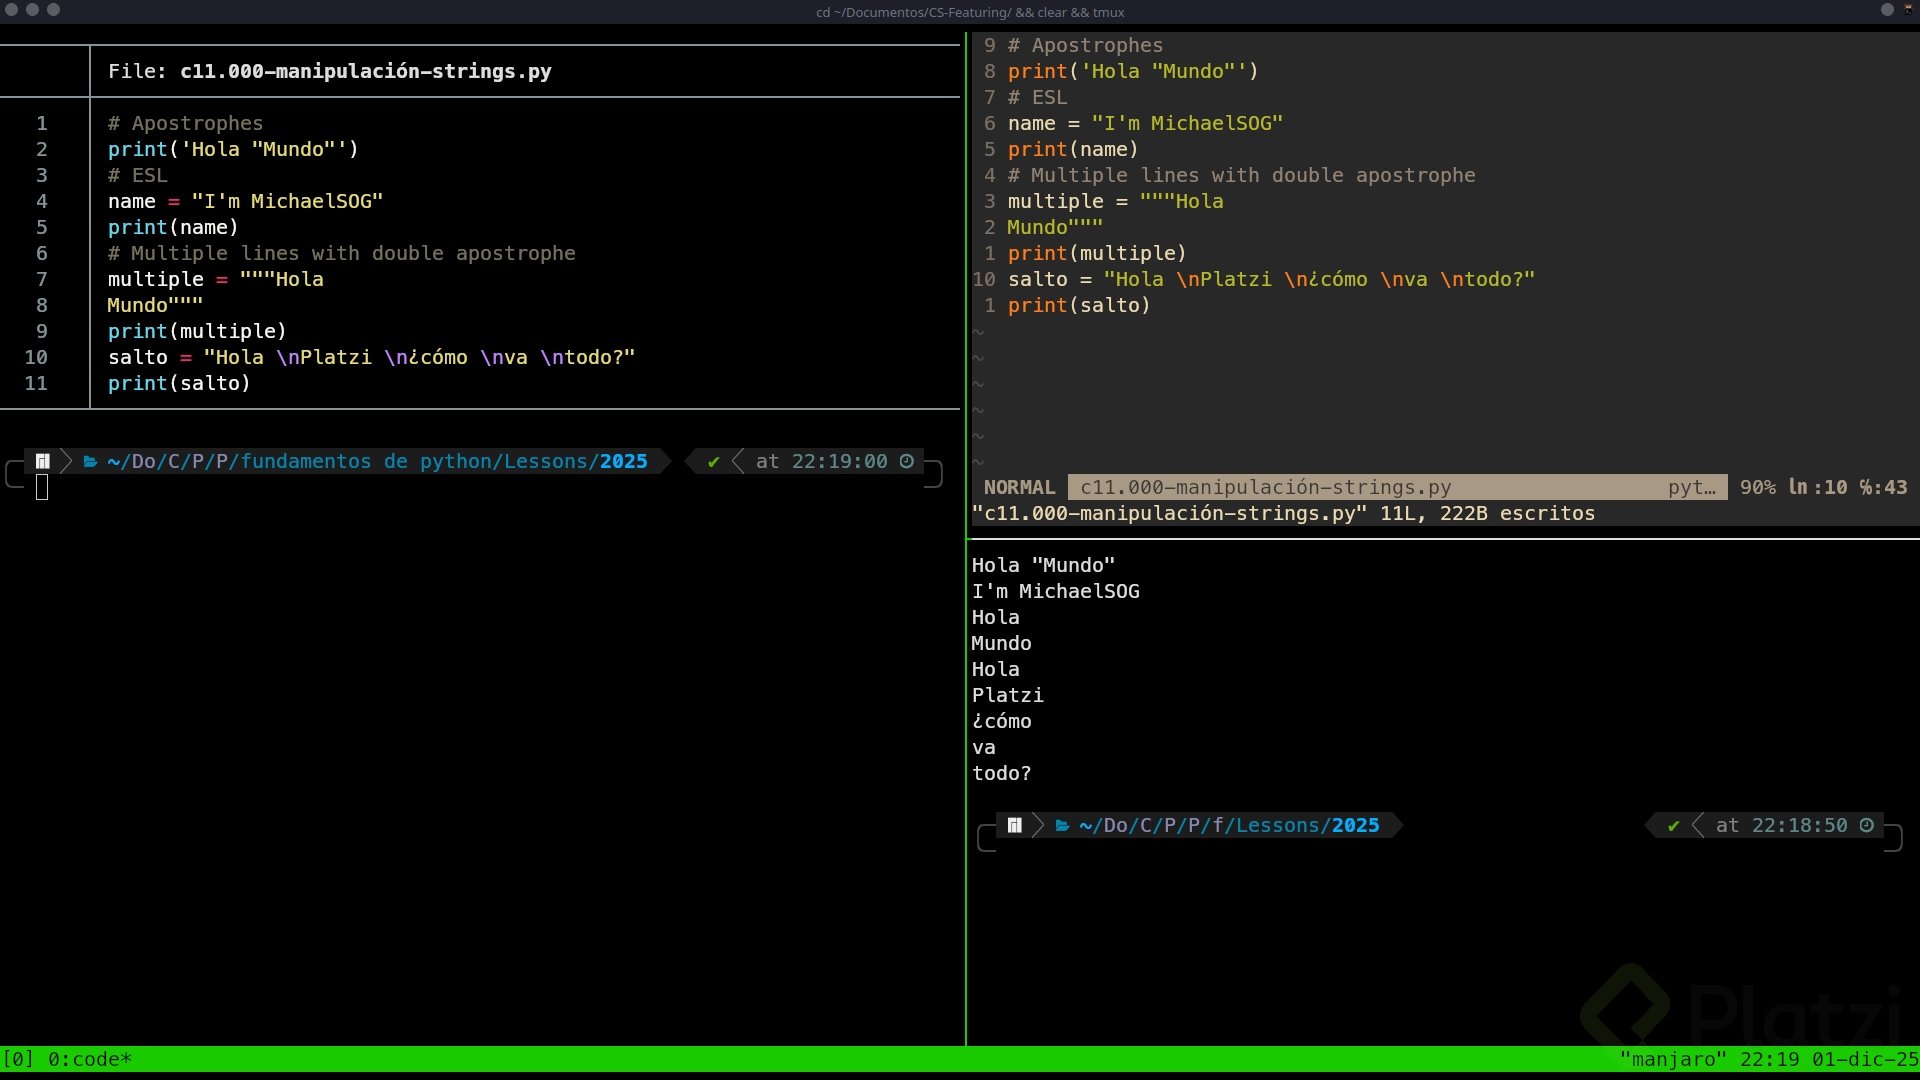This screenshot has width=1920, height=1080.
Task: Select the 0:code* tmux window tab
Action: pyautogui.click(x=89, y=1059)
